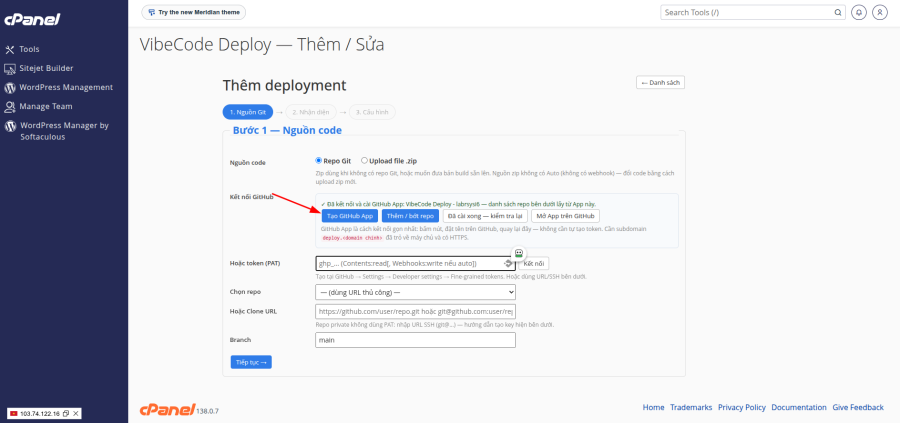Open the Give Feedback footer link
The height and width of the screenshot is (423, 900).
[858, 408]
